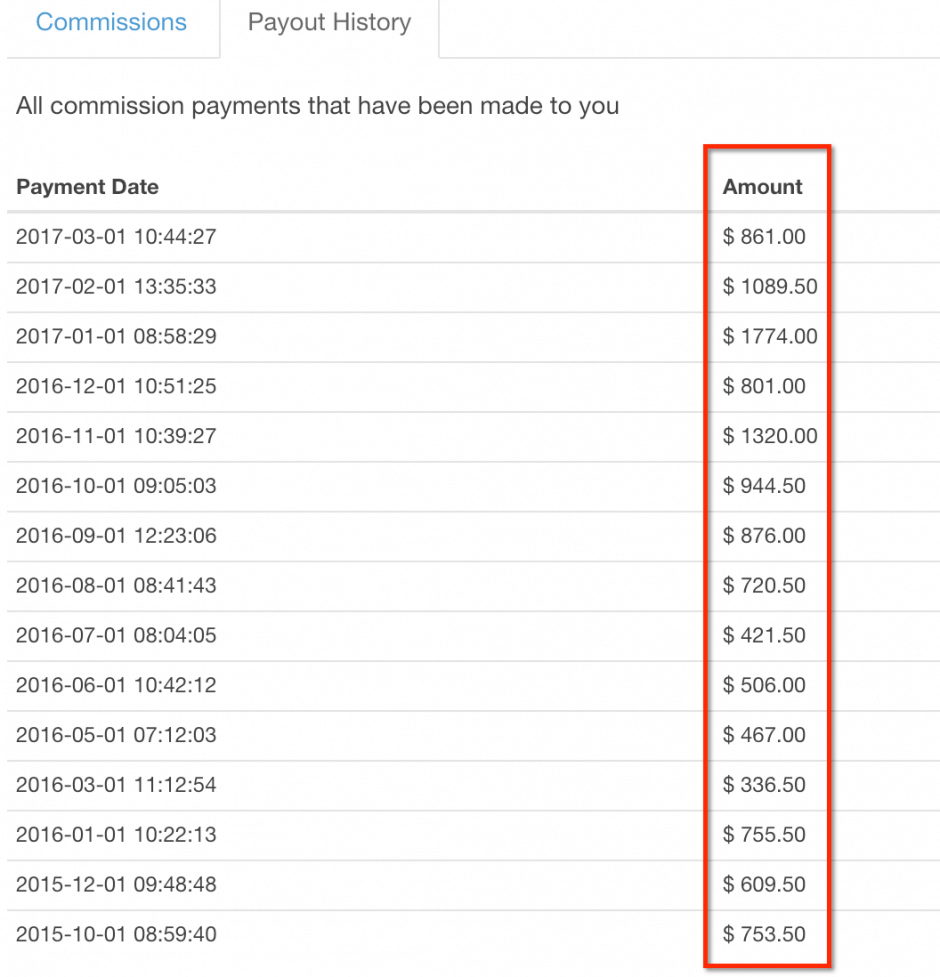Viewport: 940px width, 977px height.
Task: Click the $ 944.50 amount
Action: [x=764, y=486]
